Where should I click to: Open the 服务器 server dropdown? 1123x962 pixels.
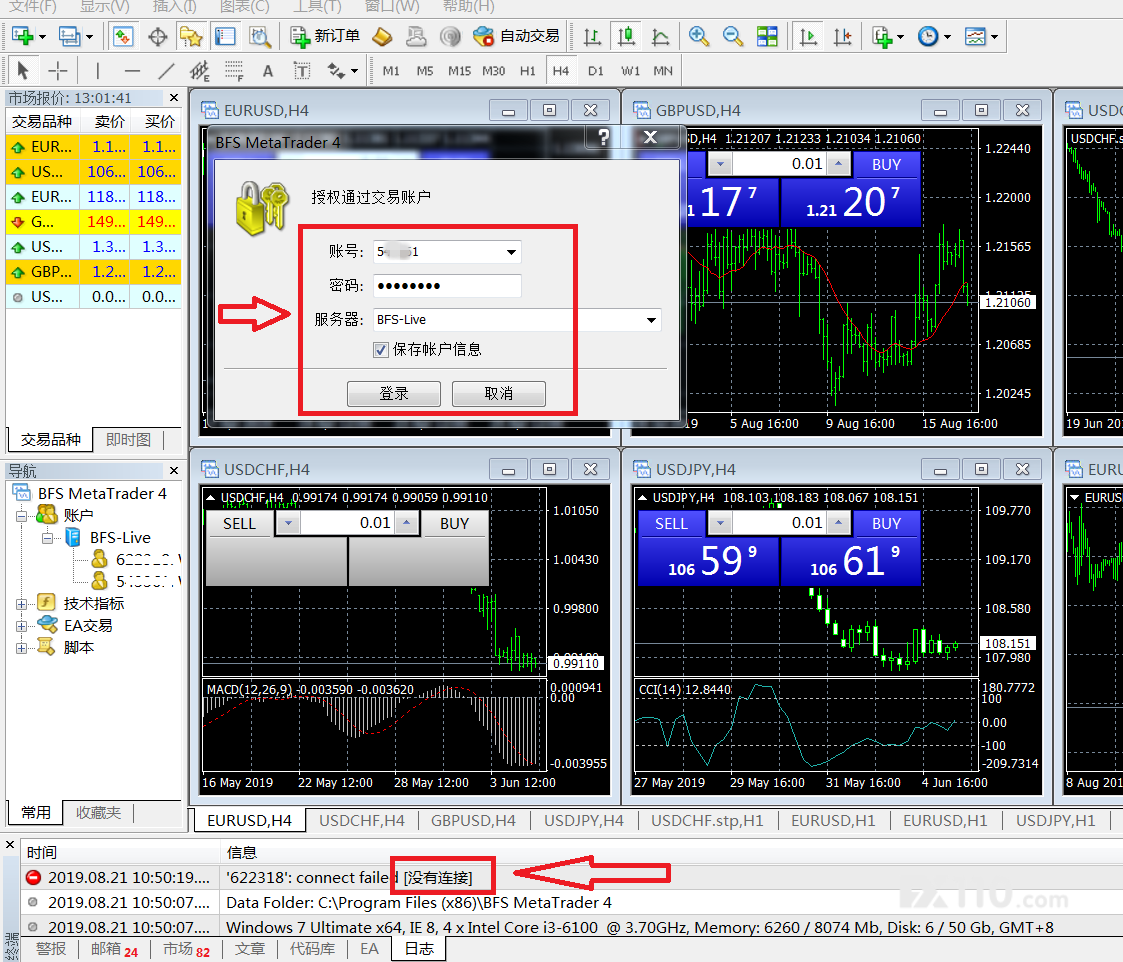[x=651, y=320]
